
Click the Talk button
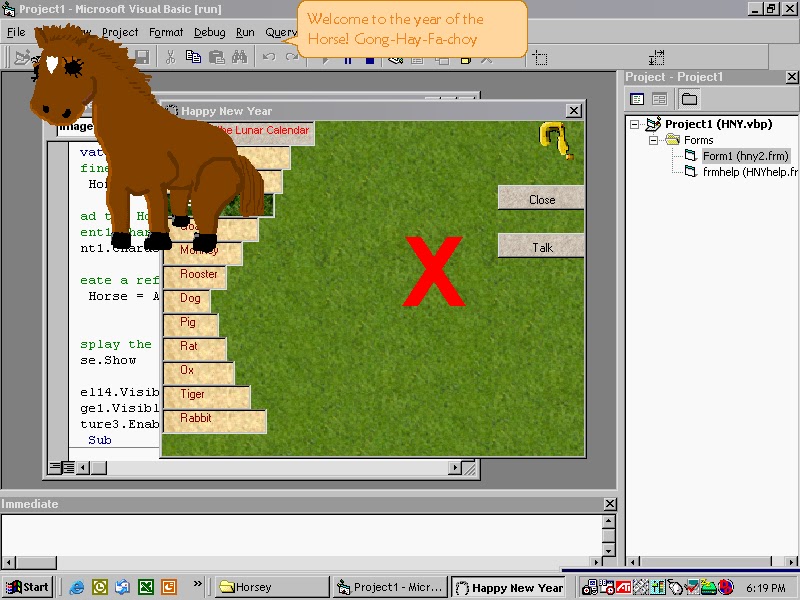(541, 246)
